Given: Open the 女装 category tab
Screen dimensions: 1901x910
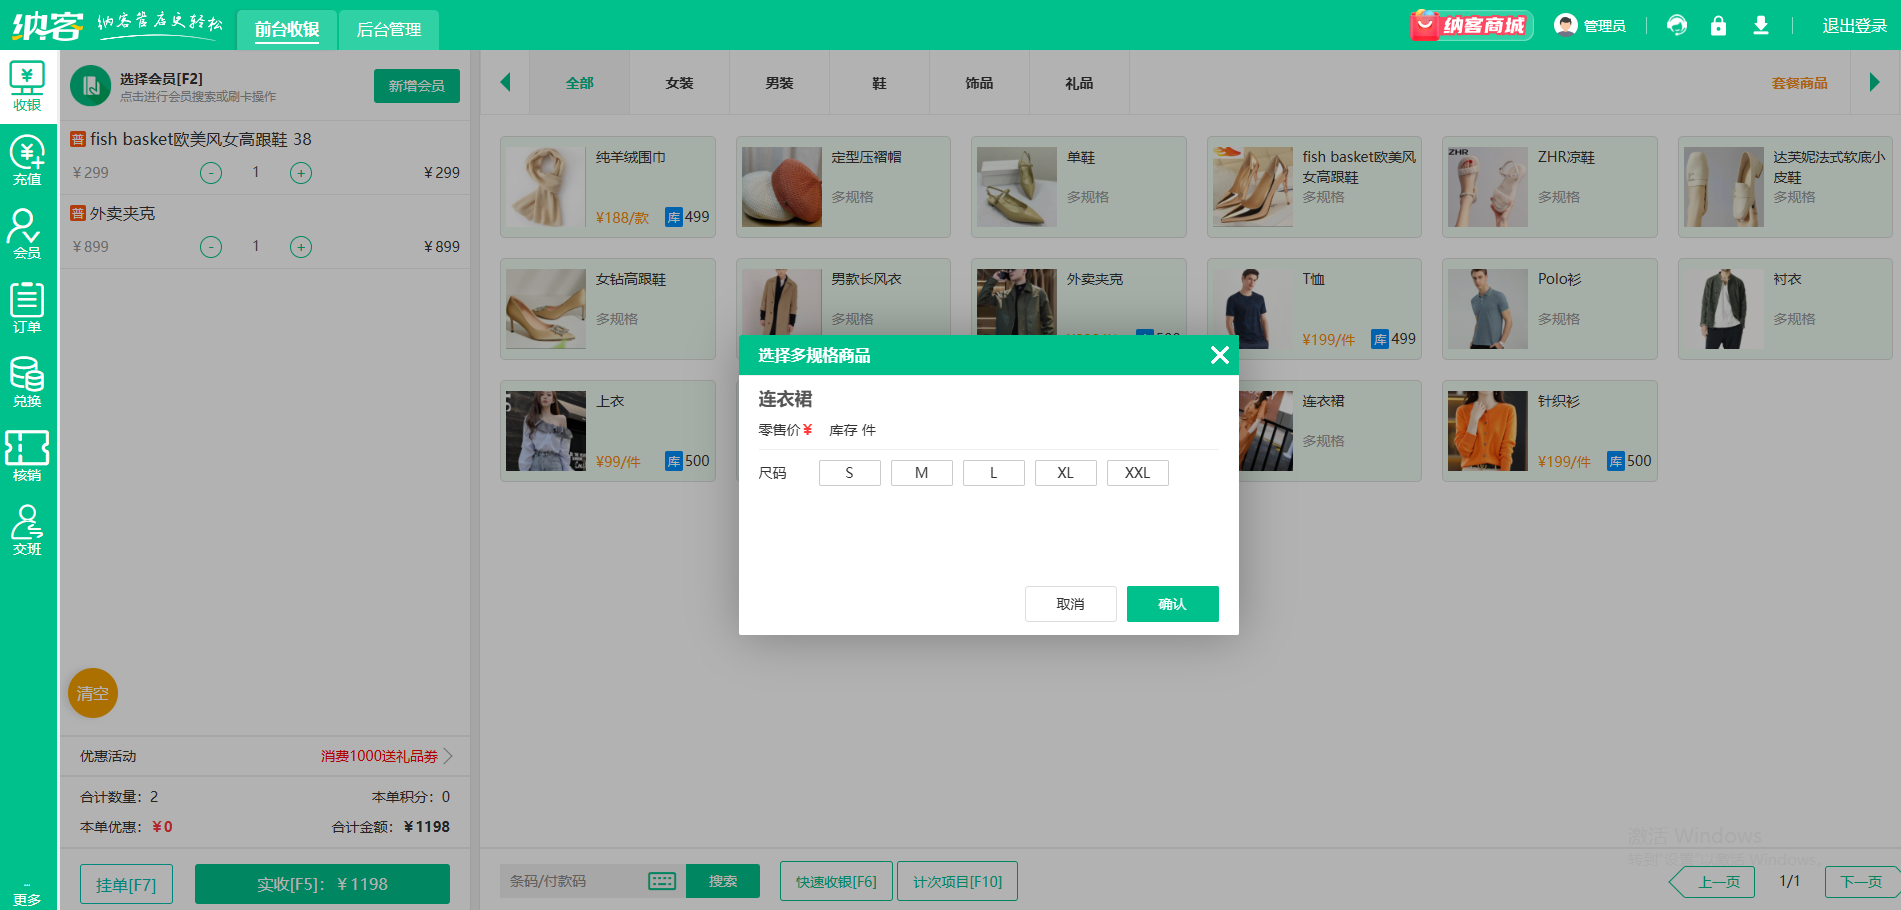Looking at the screenshot, I should [x=679, y=83].
